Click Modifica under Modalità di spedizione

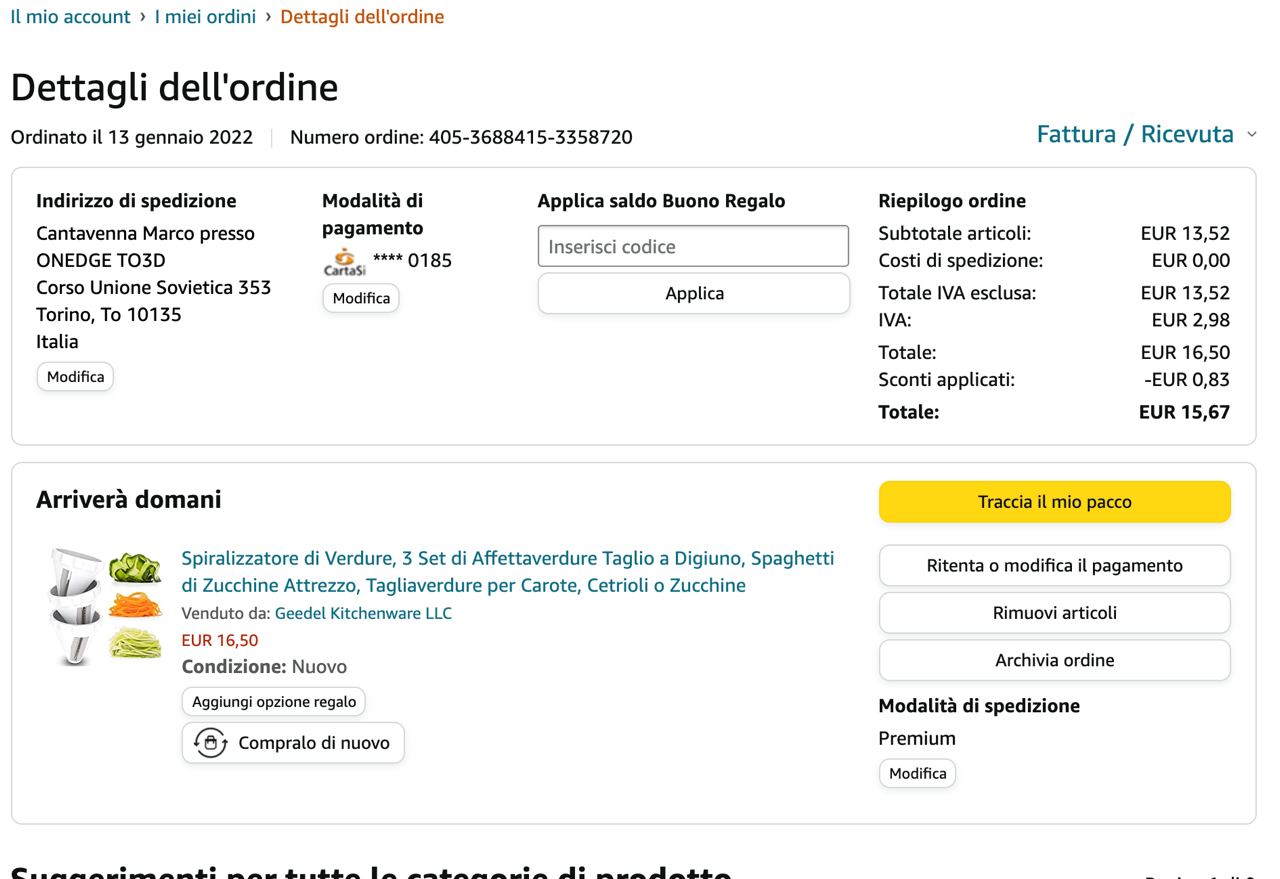pos(917,773)
